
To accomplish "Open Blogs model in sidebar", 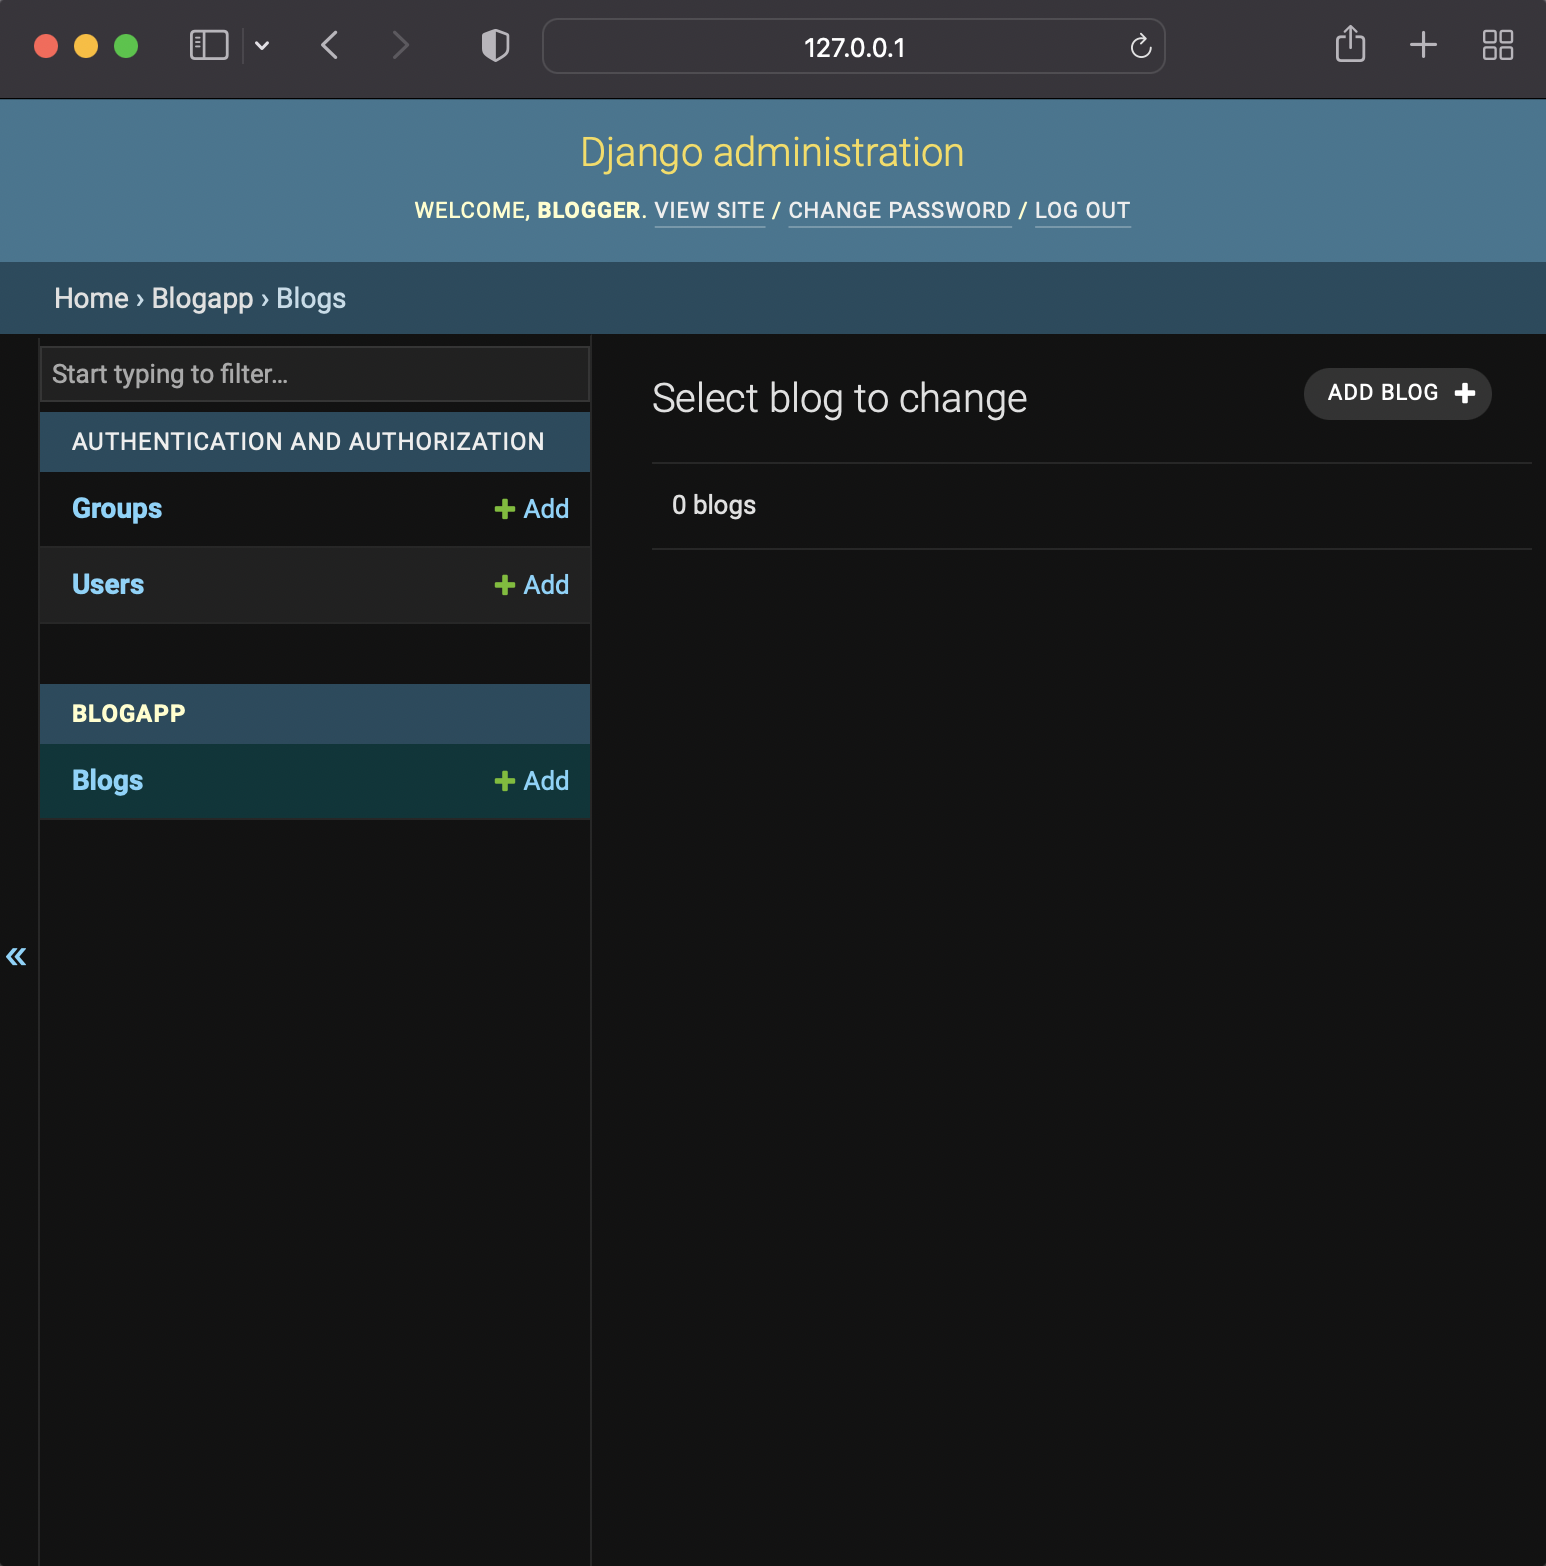I will [108, 780].
